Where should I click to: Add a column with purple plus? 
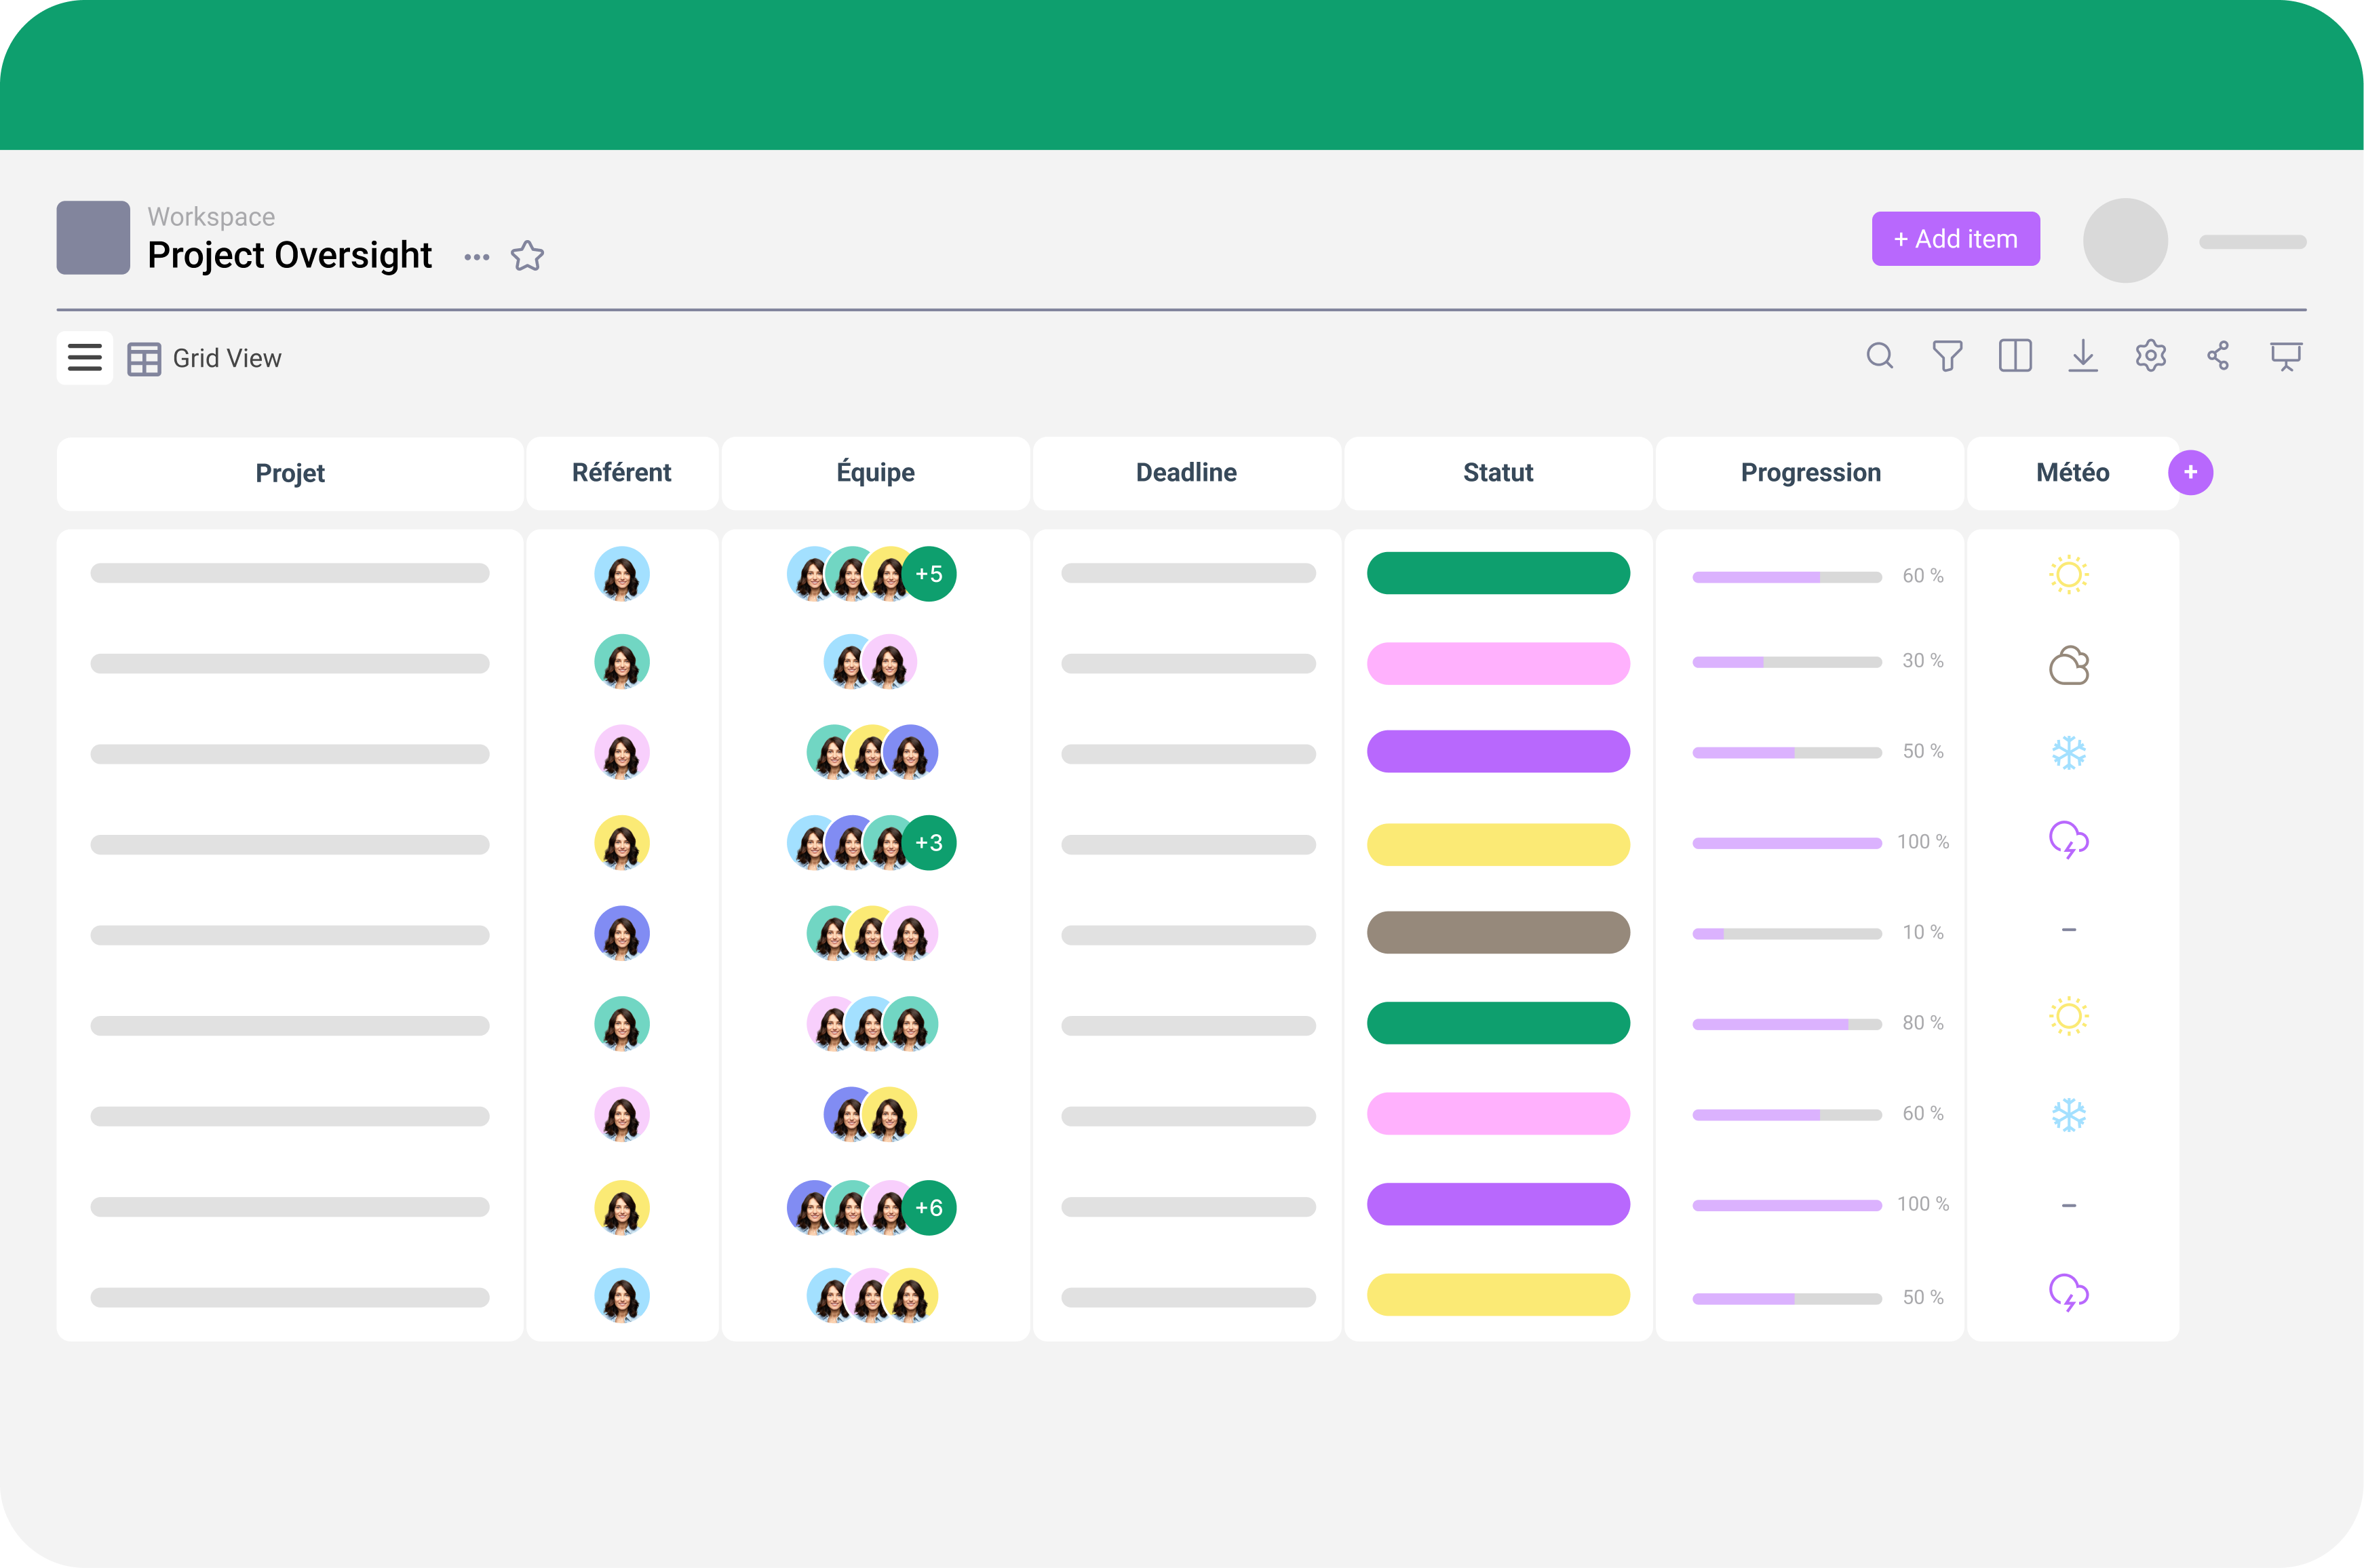2190,472
